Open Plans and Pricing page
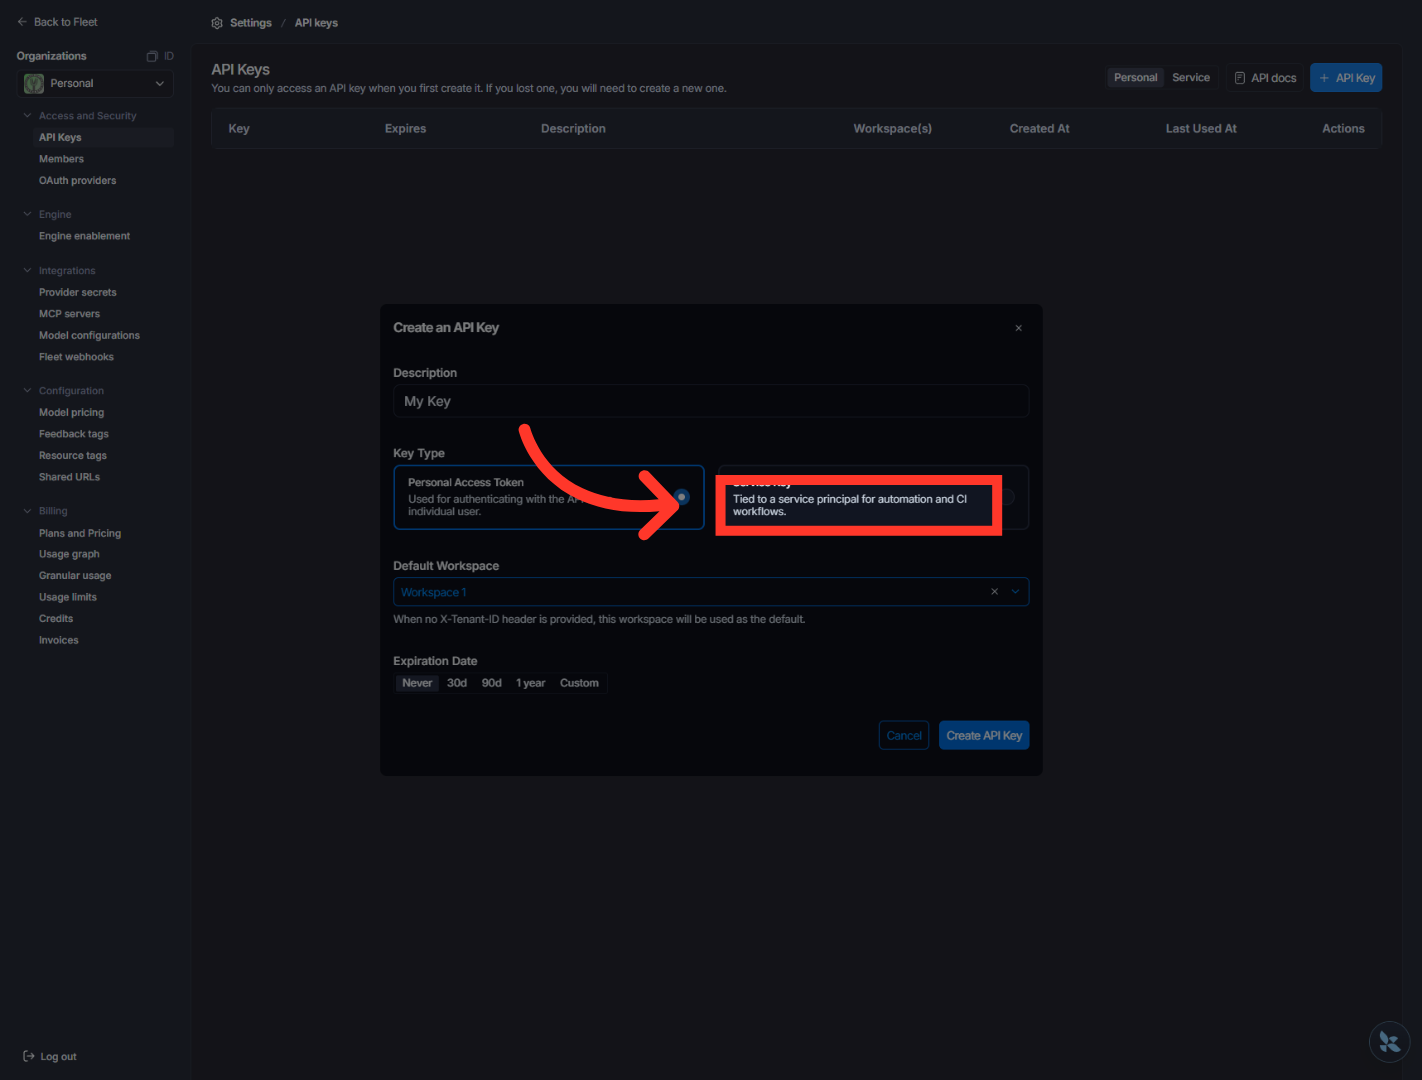 point(80,534)
